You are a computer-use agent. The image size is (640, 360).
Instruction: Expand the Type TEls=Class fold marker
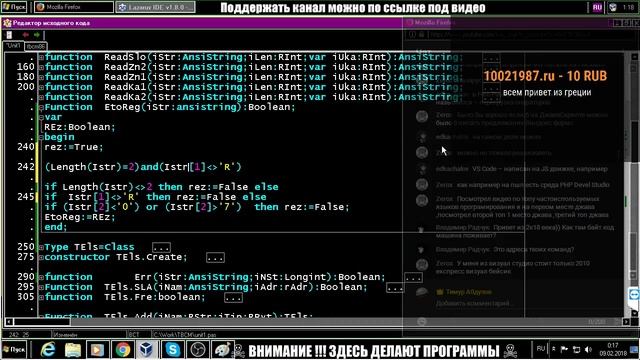pos(41,247)
